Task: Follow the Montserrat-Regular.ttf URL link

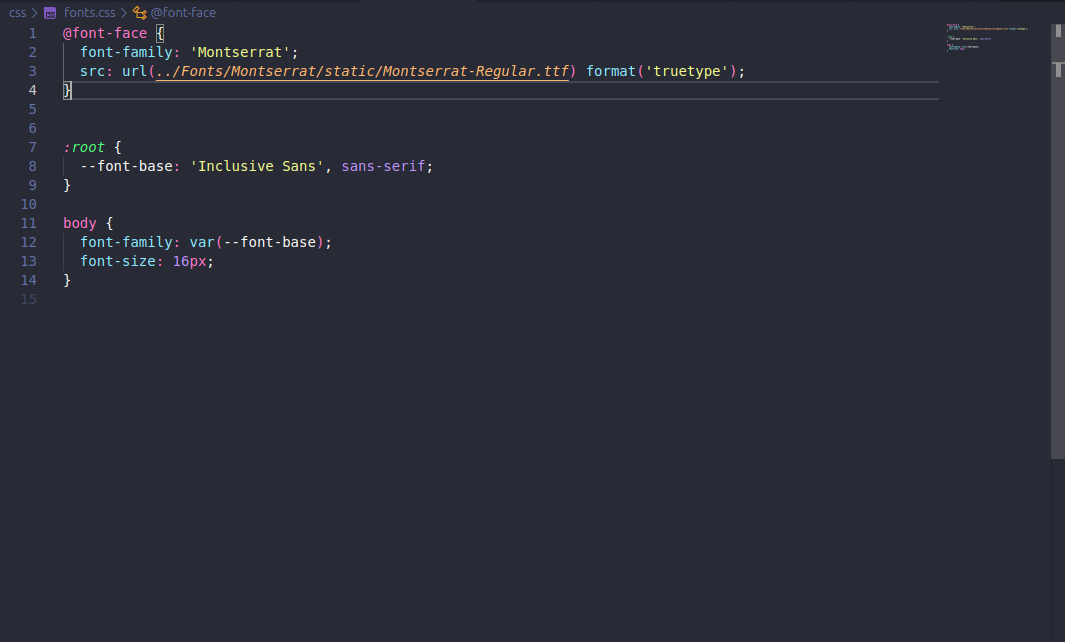Action: click(362, 71)
